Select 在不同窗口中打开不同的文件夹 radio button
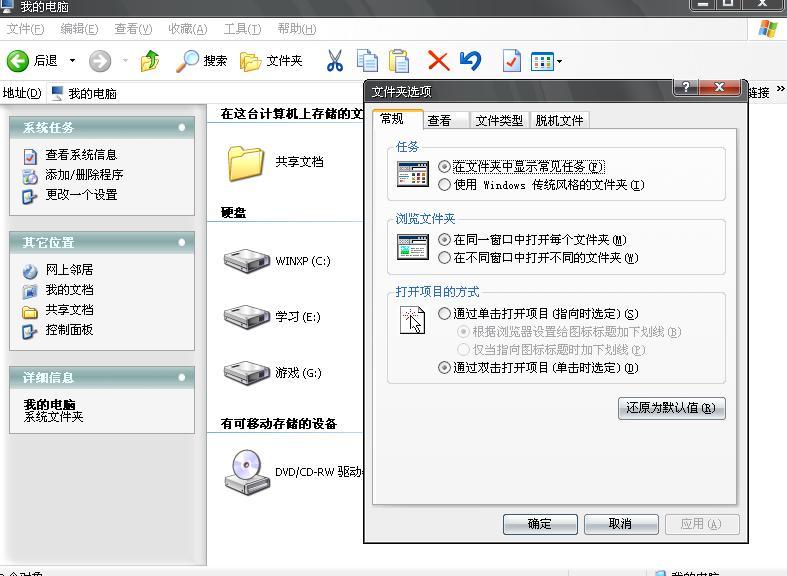 coord(444,258)
